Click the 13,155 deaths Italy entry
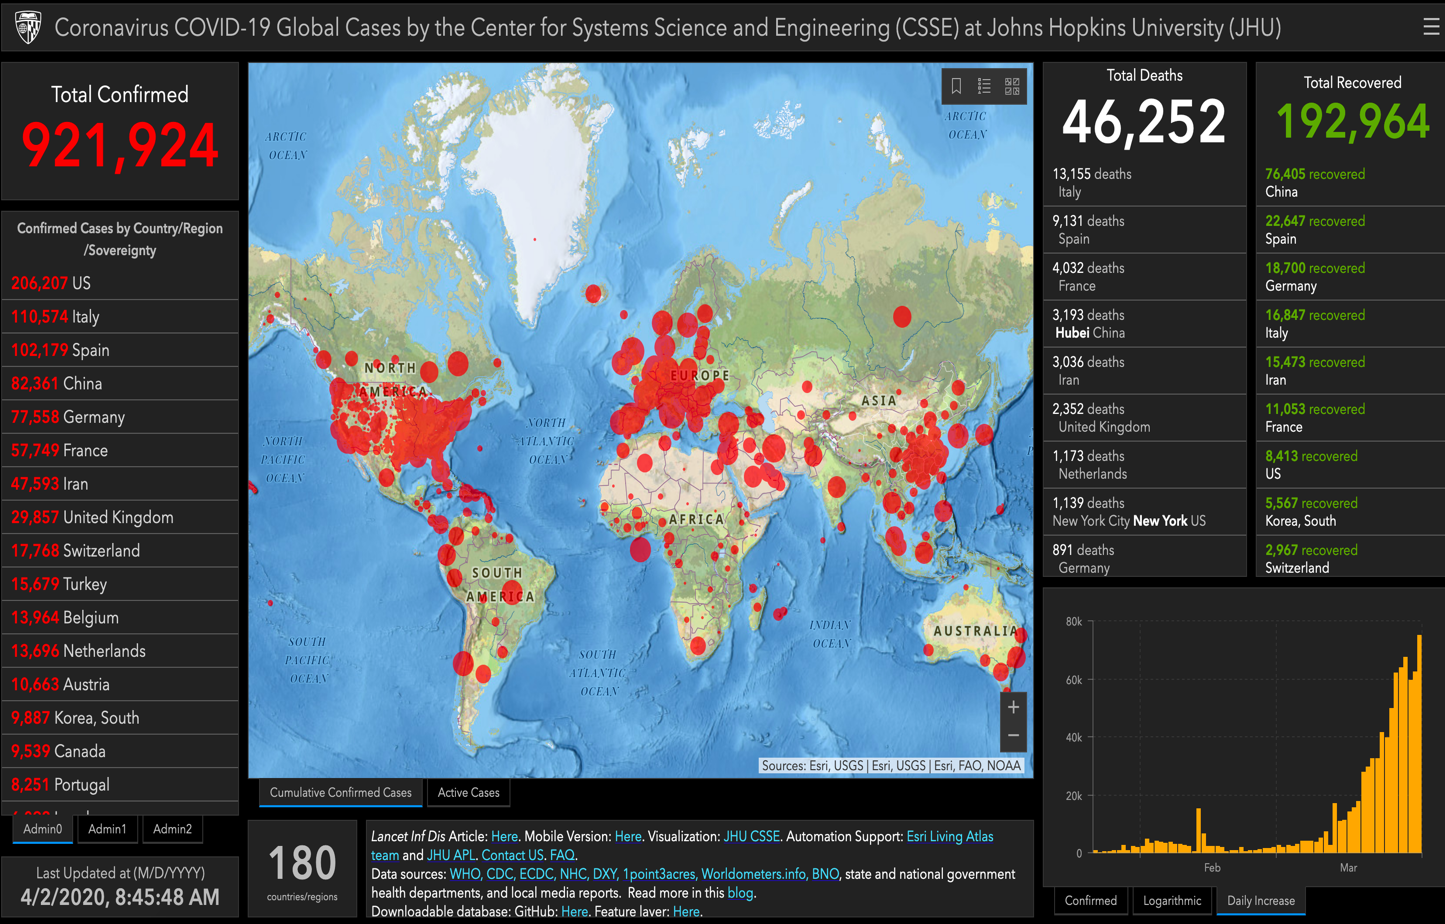The width and height of the screenshot is (1445, 924). click(1144, 183)
